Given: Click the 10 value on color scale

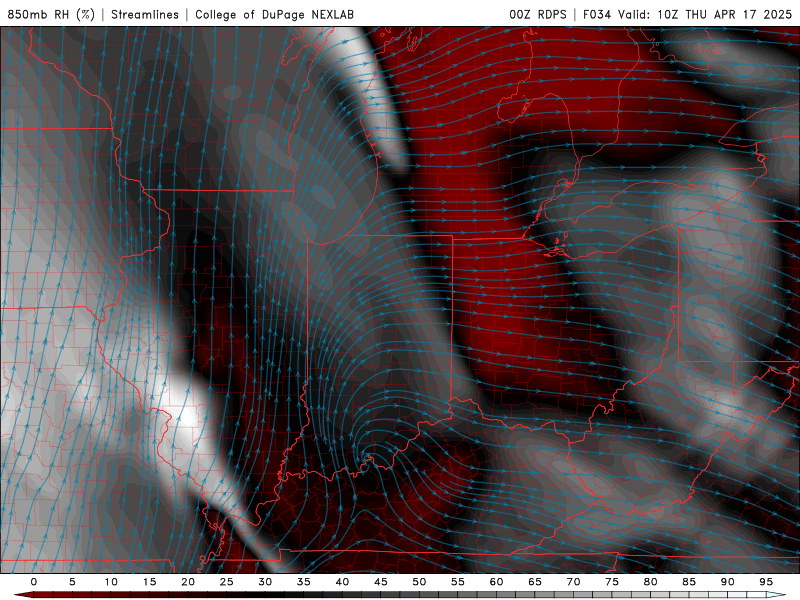Looking at the screenshot, I should 111,582.
